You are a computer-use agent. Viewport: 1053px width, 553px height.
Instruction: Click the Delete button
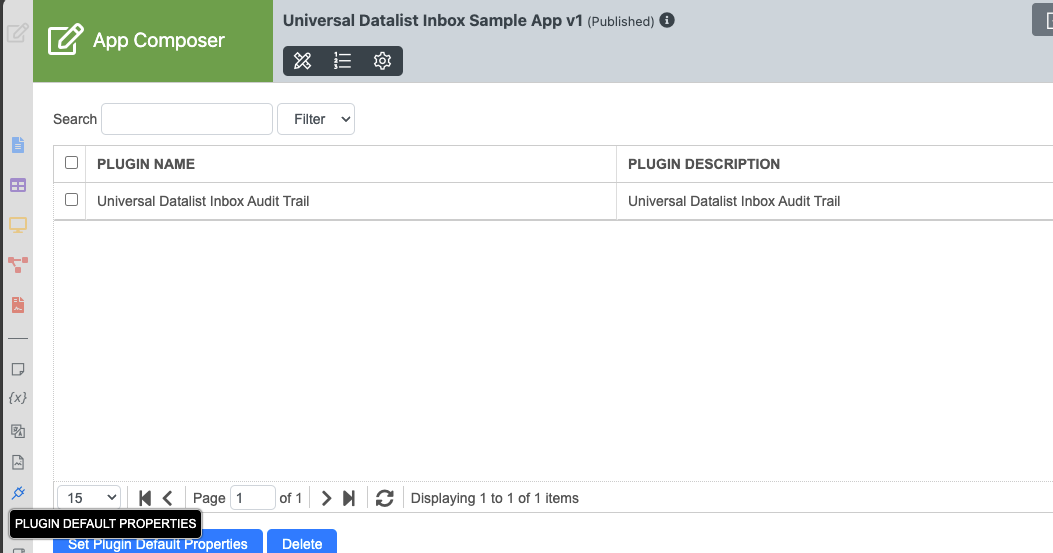click(302, 544)
